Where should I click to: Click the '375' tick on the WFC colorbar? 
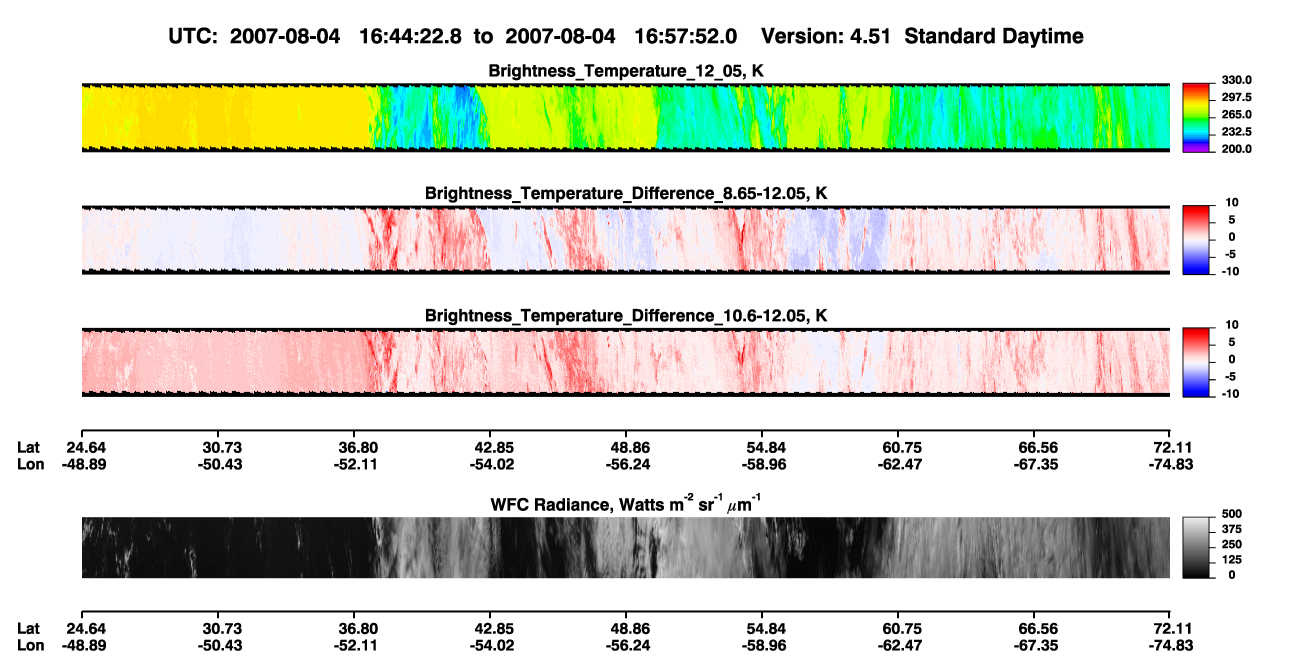tap(1232, 529)
